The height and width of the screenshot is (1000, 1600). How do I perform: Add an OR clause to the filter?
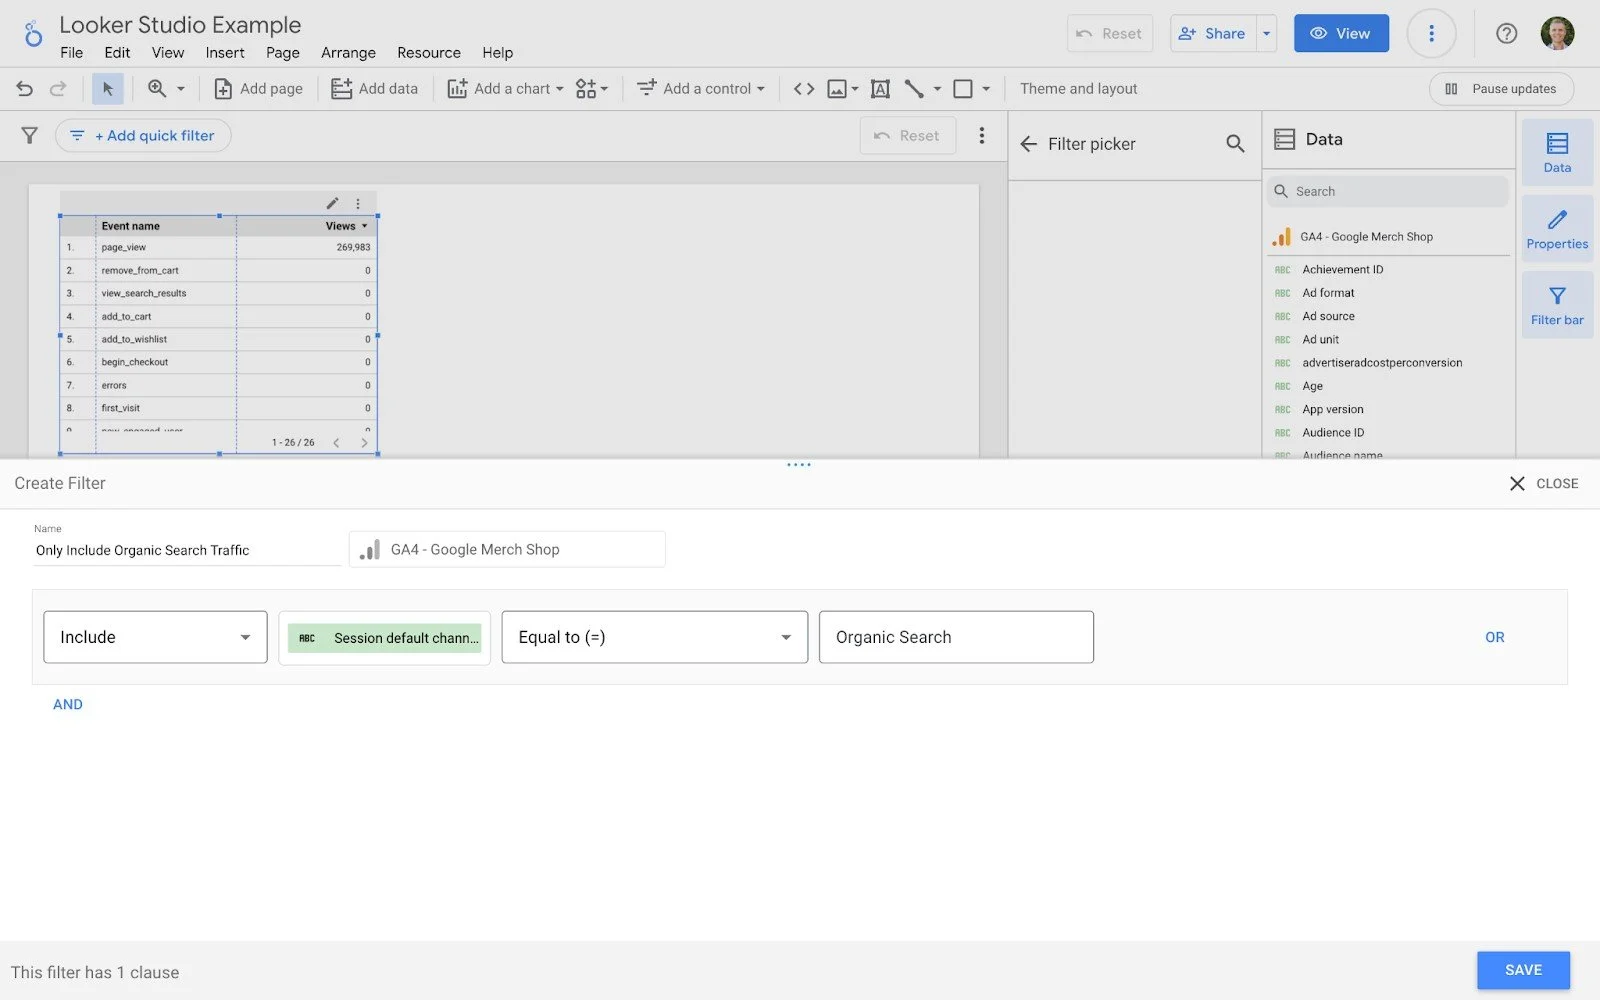click(1494, 637)
